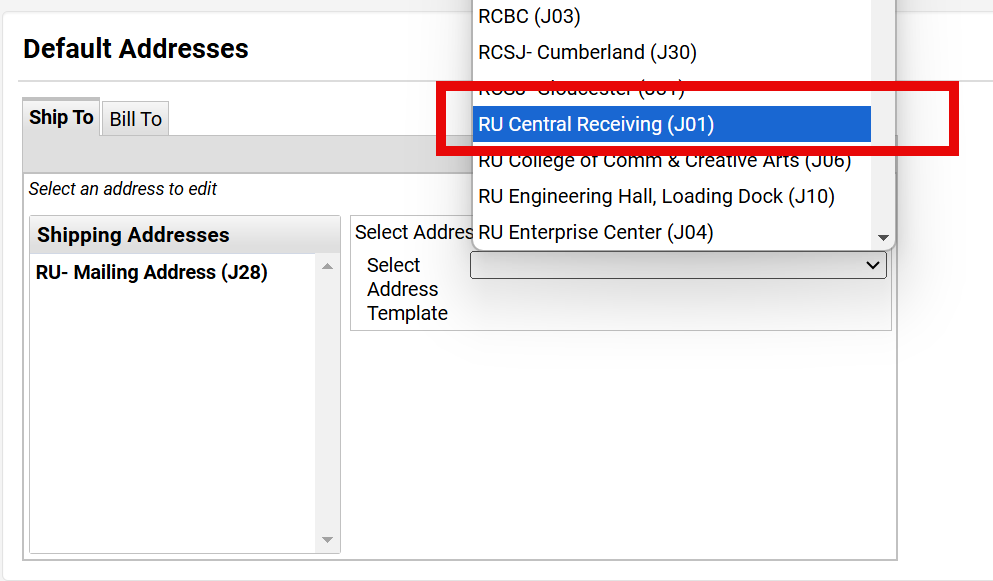Select RCSJ- Cumberland (J30) option
This screenshot has height=581, width=993.
[x=587, y=52]
